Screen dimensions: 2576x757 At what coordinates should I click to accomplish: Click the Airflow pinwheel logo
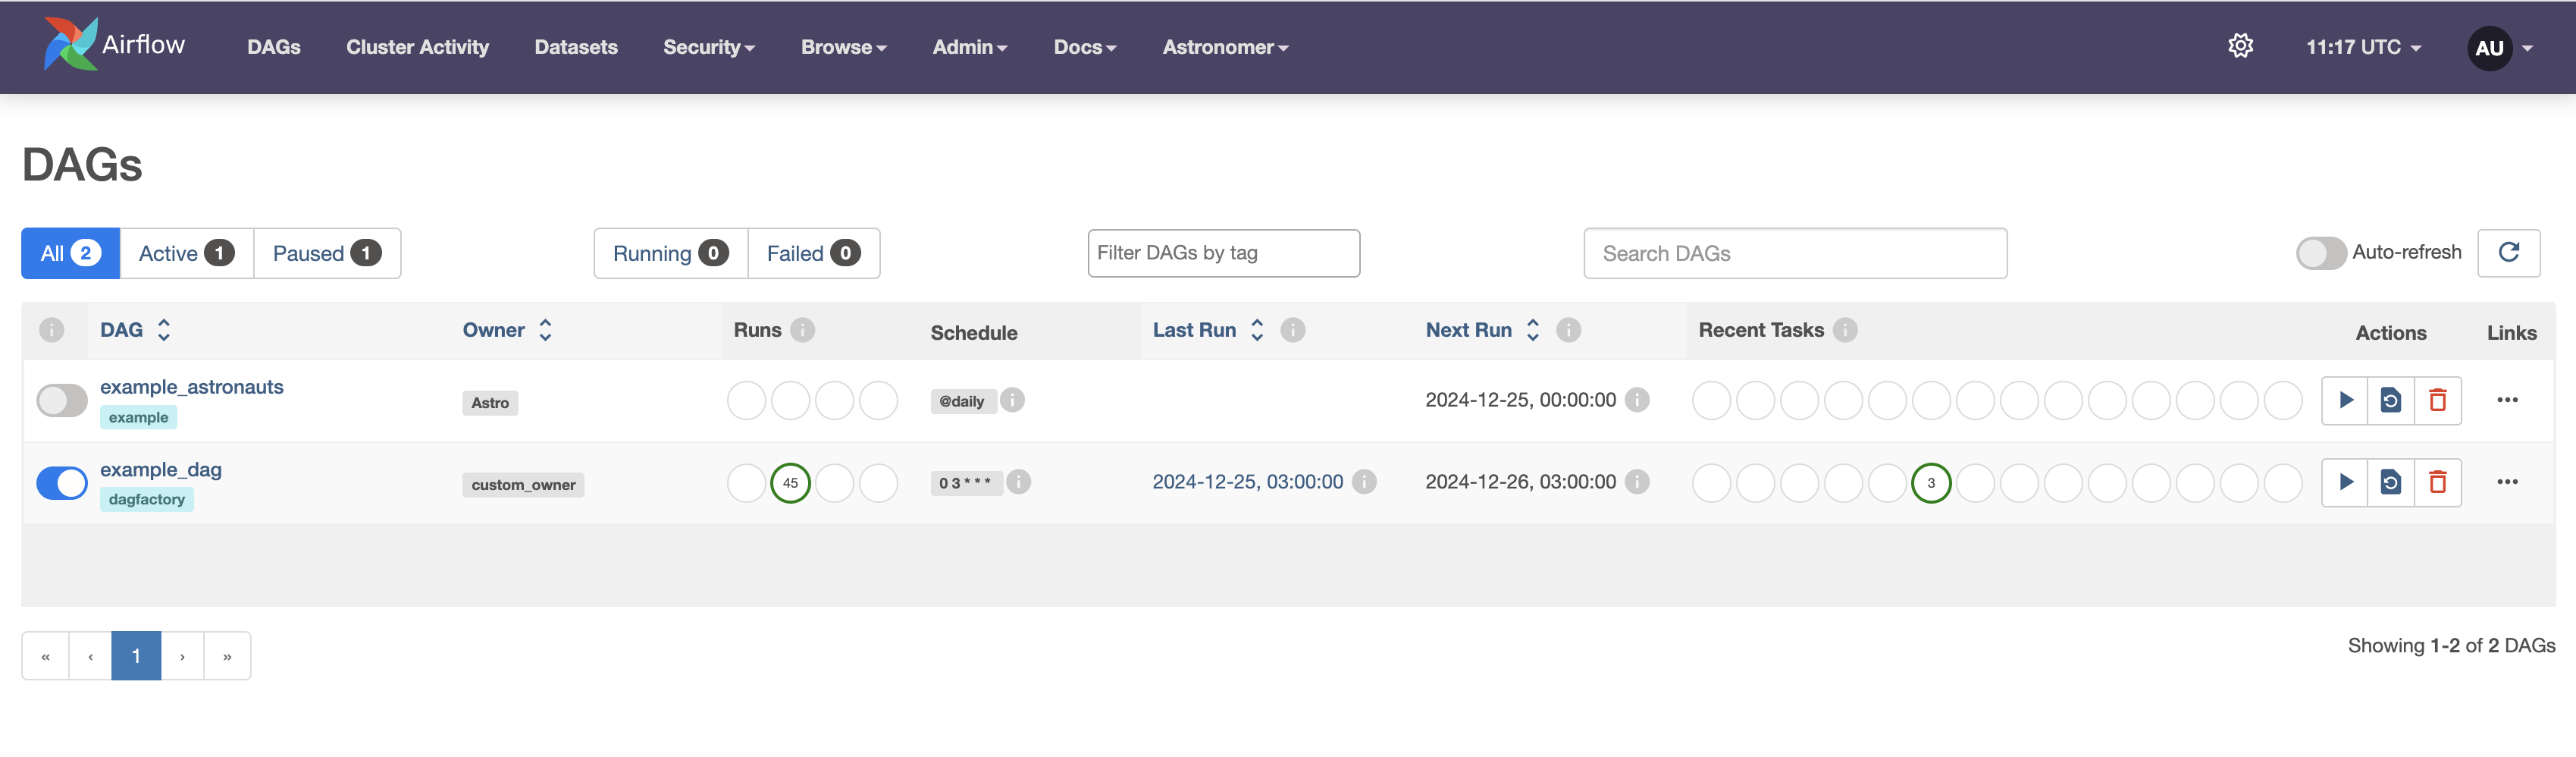click(71, 45)
